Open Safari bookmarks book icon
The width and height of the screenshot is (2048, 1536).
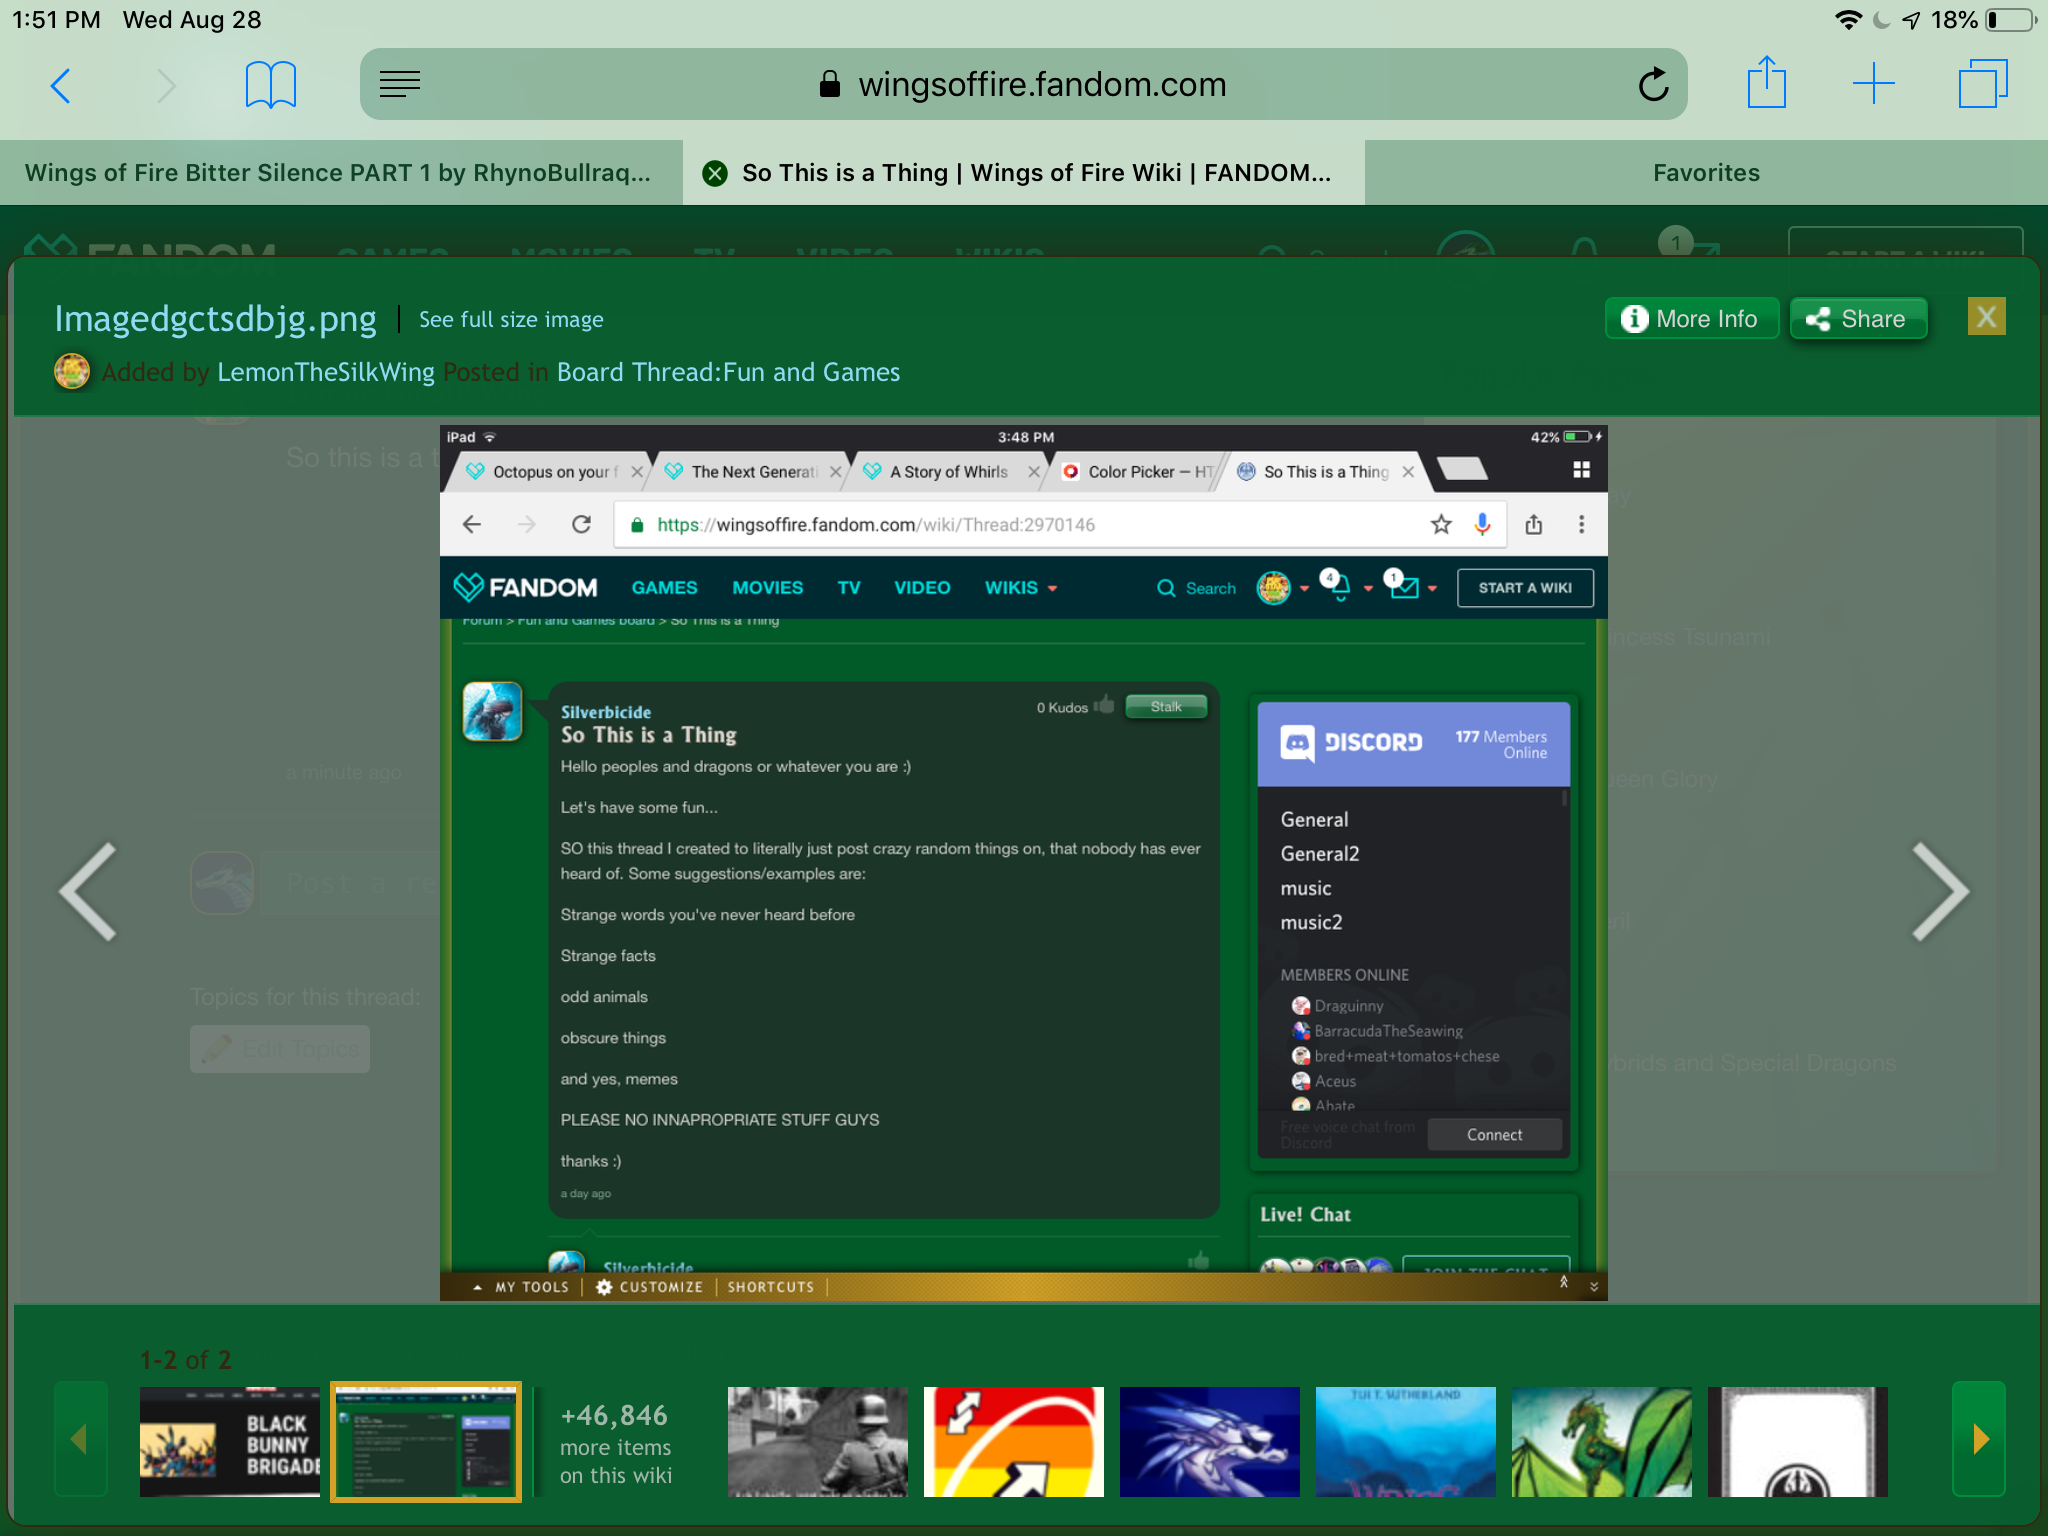pos(270,85)
